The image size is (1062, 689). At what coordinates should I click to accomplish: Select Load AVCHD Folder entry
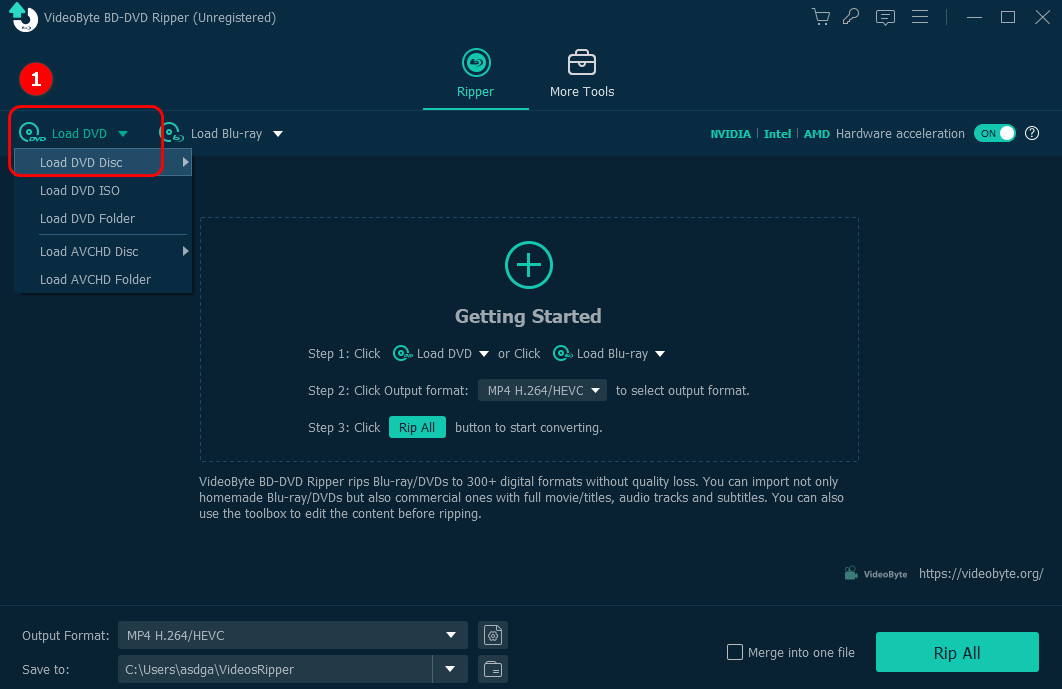[x=95, y=279]
